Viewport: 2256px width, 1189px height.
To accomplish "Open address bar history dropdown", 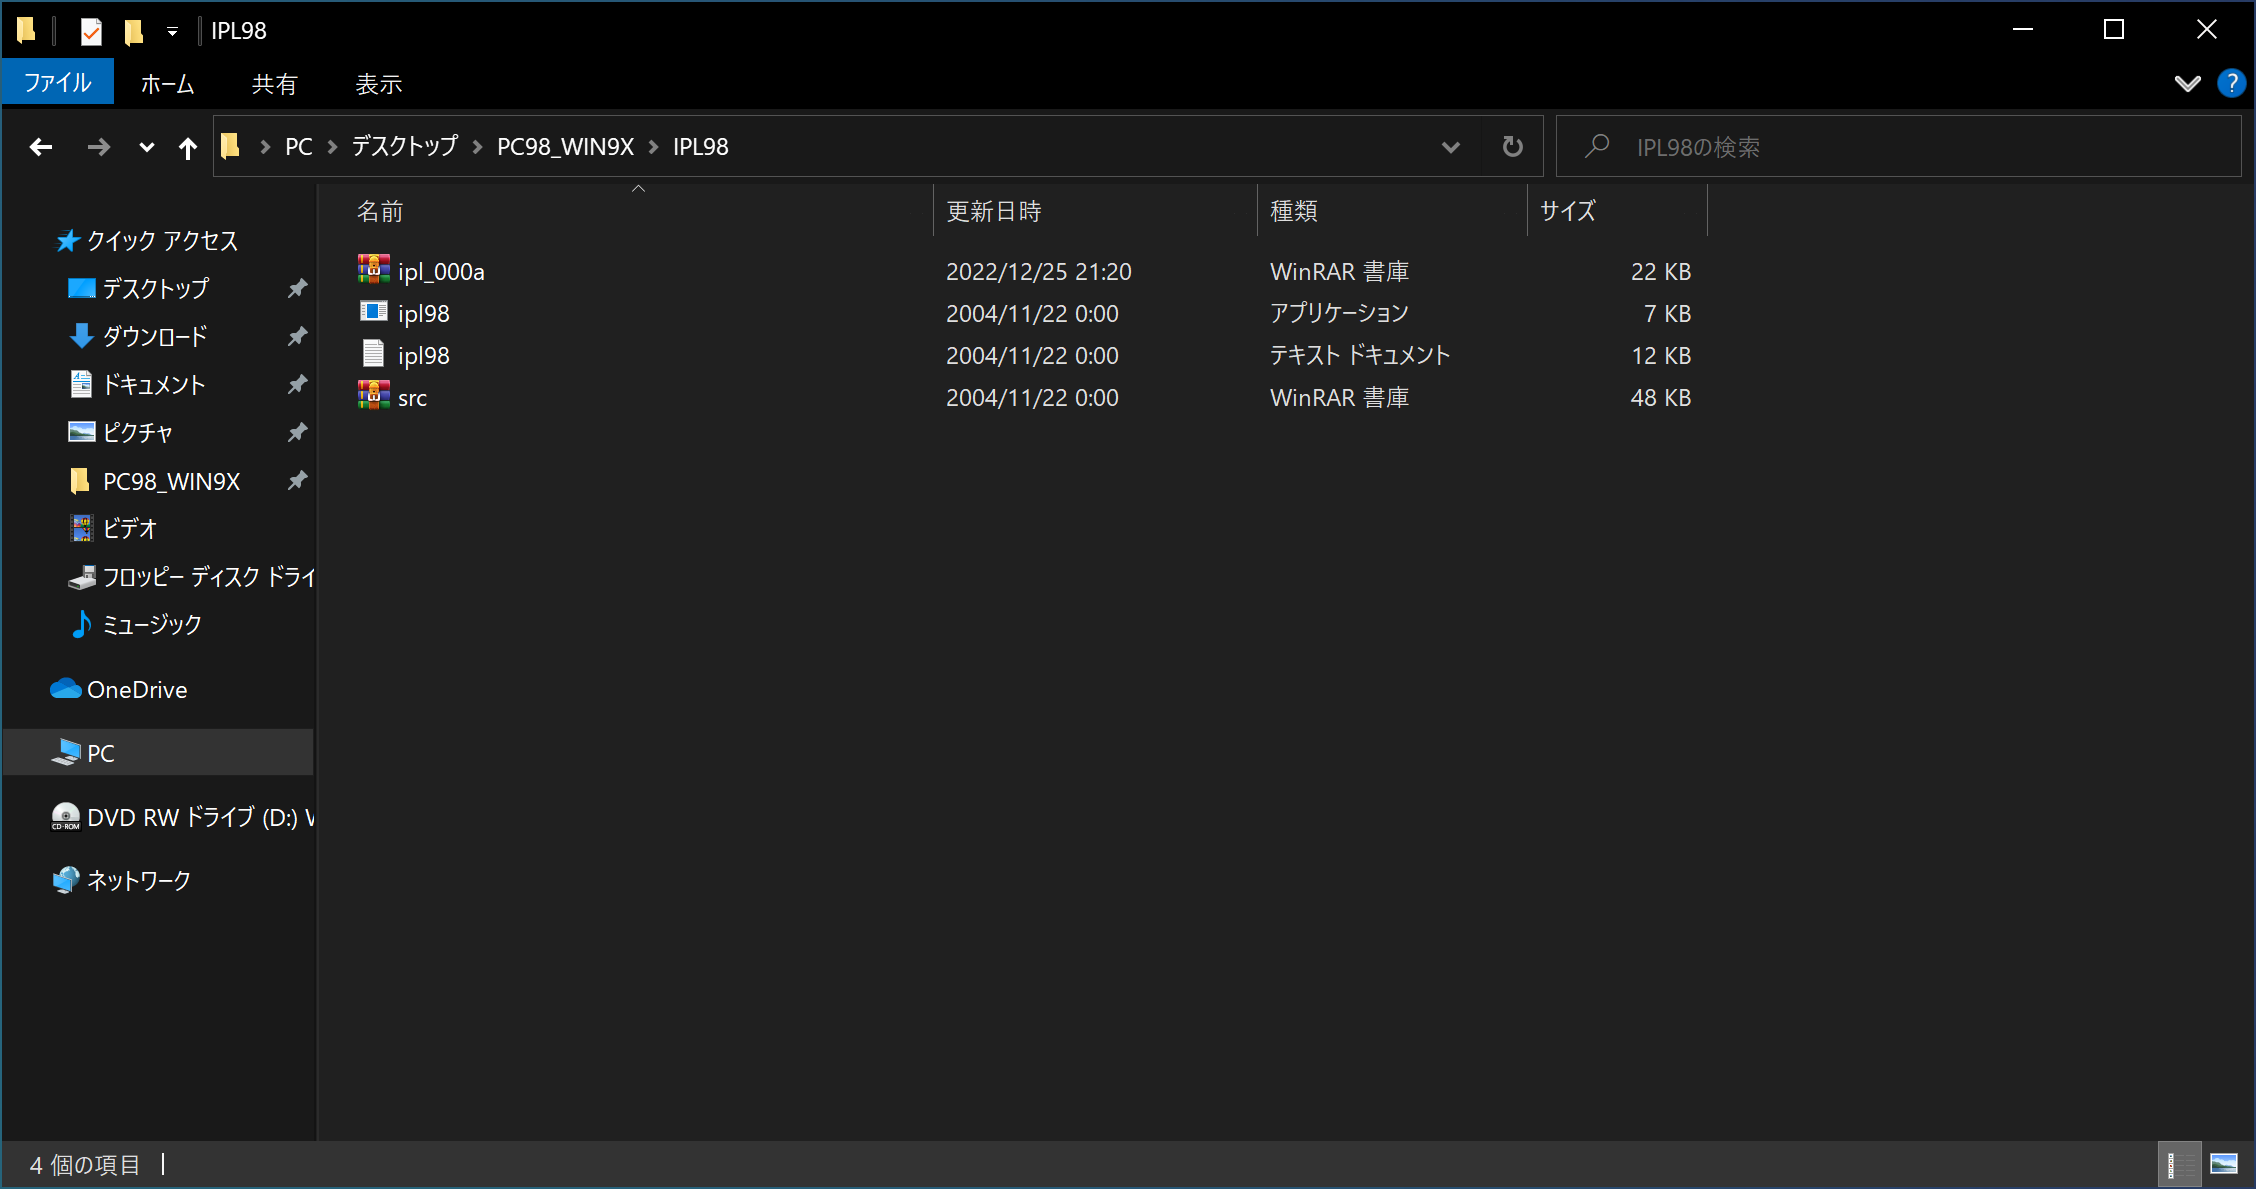I will [1450, 147].
